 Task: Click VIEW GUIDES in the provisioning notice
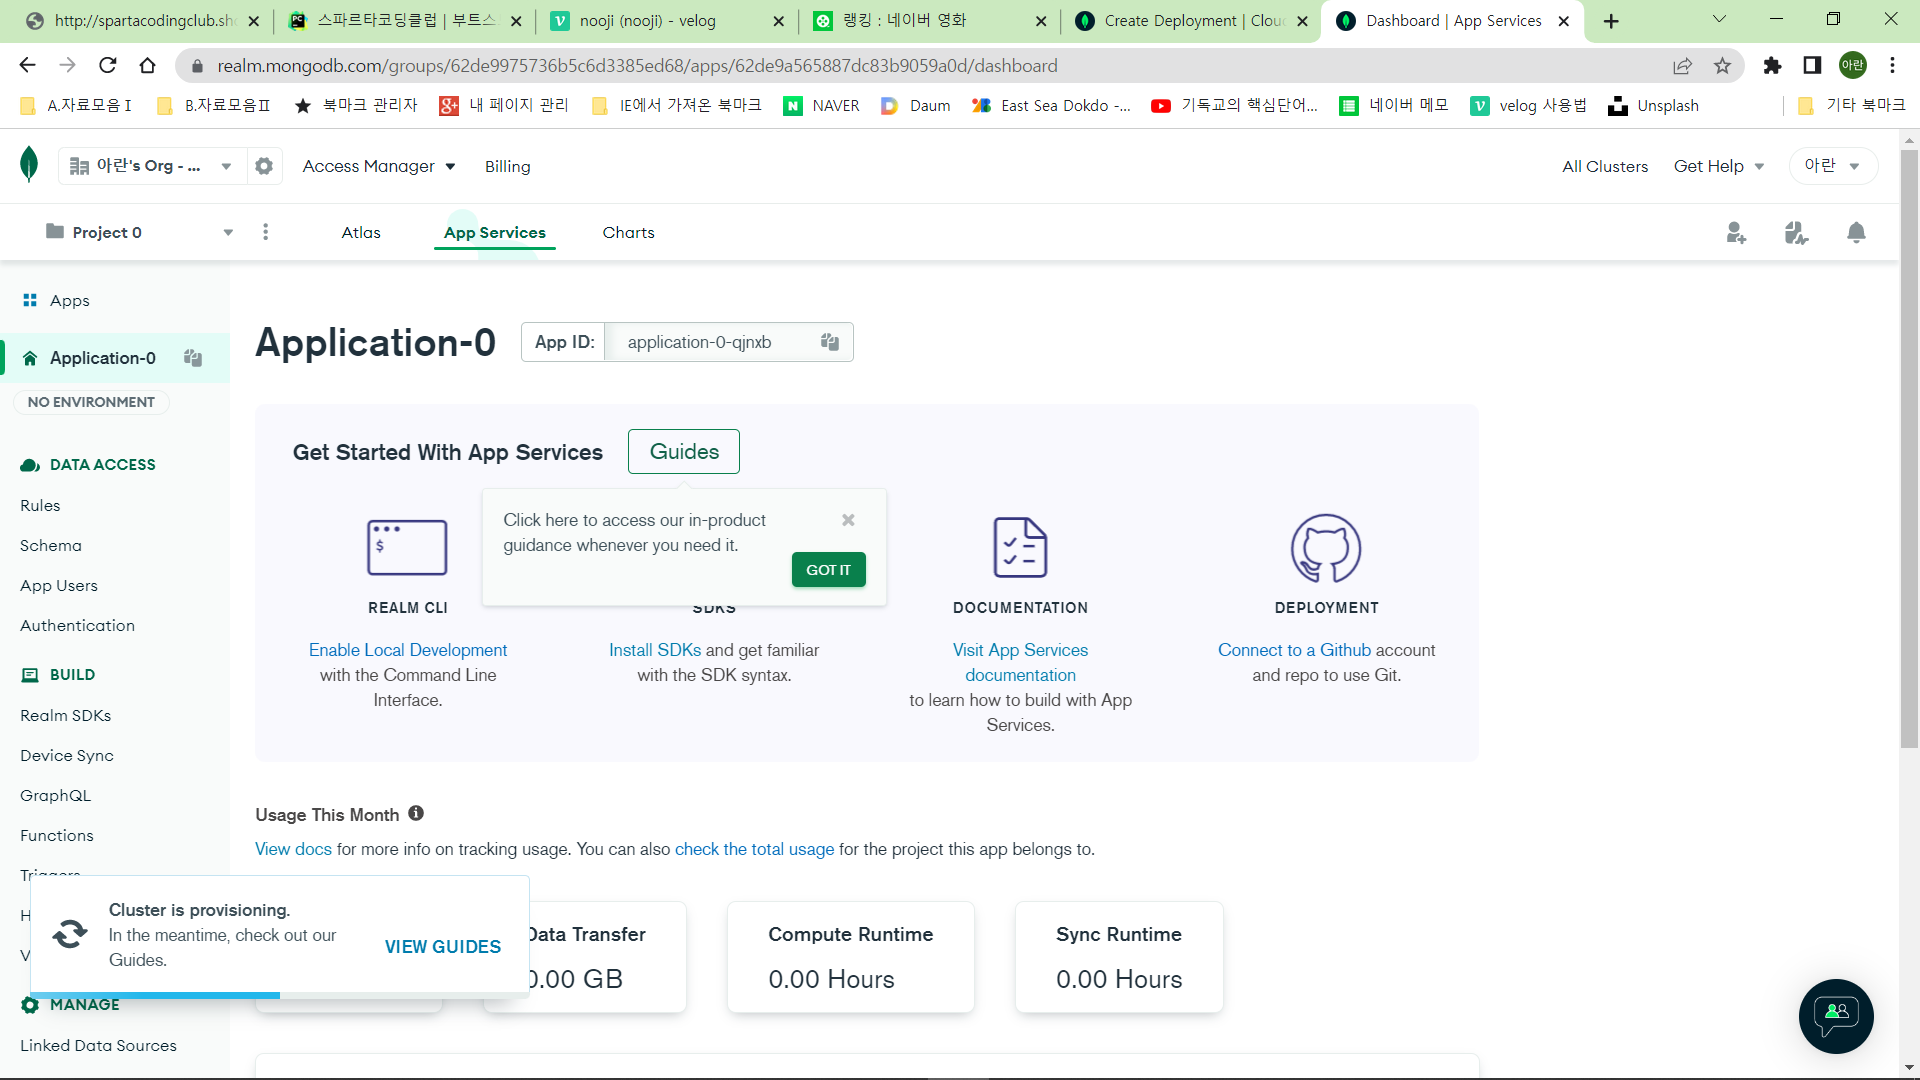pos(443,947)
